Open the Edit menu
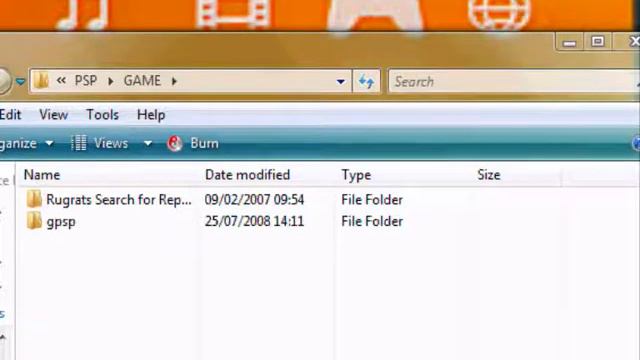This screenshot has height=360, width=640. (11, 115)
